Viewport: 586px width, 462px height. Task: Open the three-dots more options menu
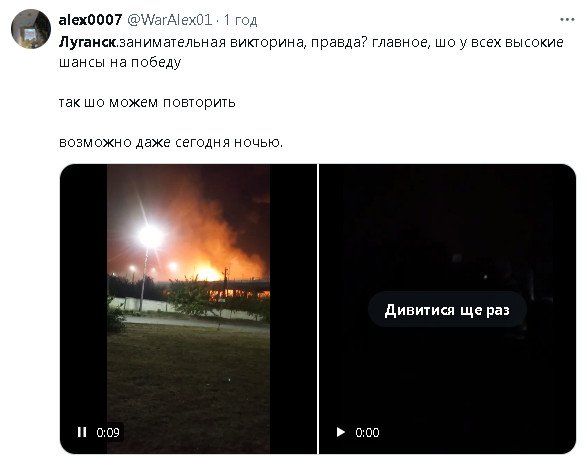point(567,19)
